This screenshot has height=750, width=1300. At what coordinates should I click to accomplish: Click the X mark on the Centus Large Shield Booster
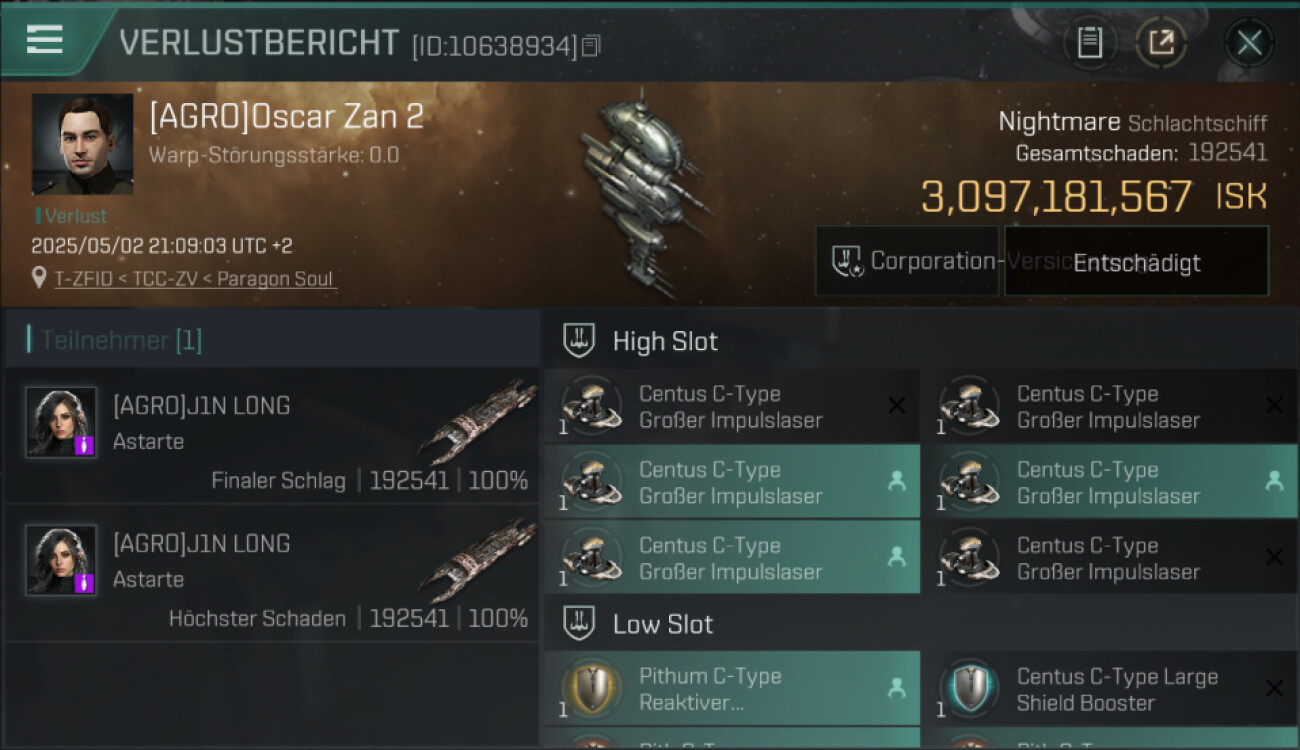[x=1274, y=688]
